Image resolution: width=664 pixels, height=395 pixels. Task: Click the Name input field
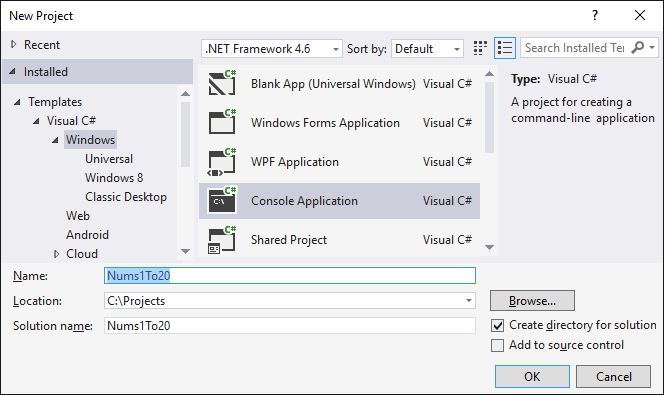290,276
